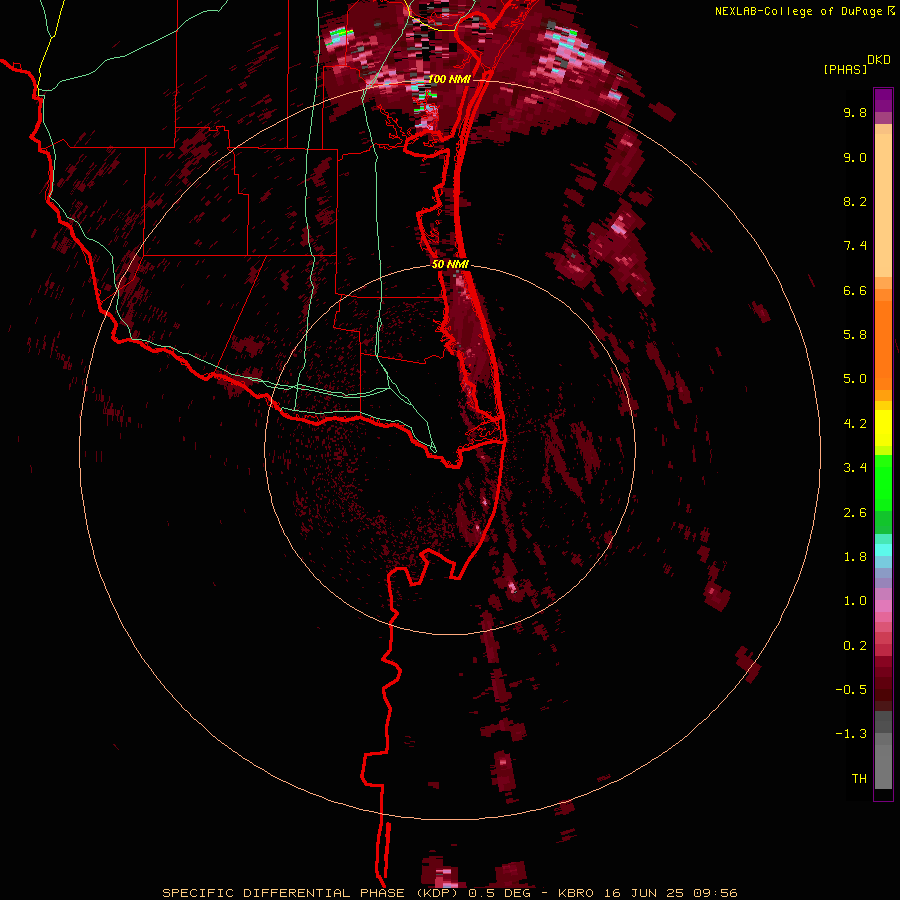Click the 7.4 value on the color scale
The width and height of the screenshot is (900, 900).
855,246
